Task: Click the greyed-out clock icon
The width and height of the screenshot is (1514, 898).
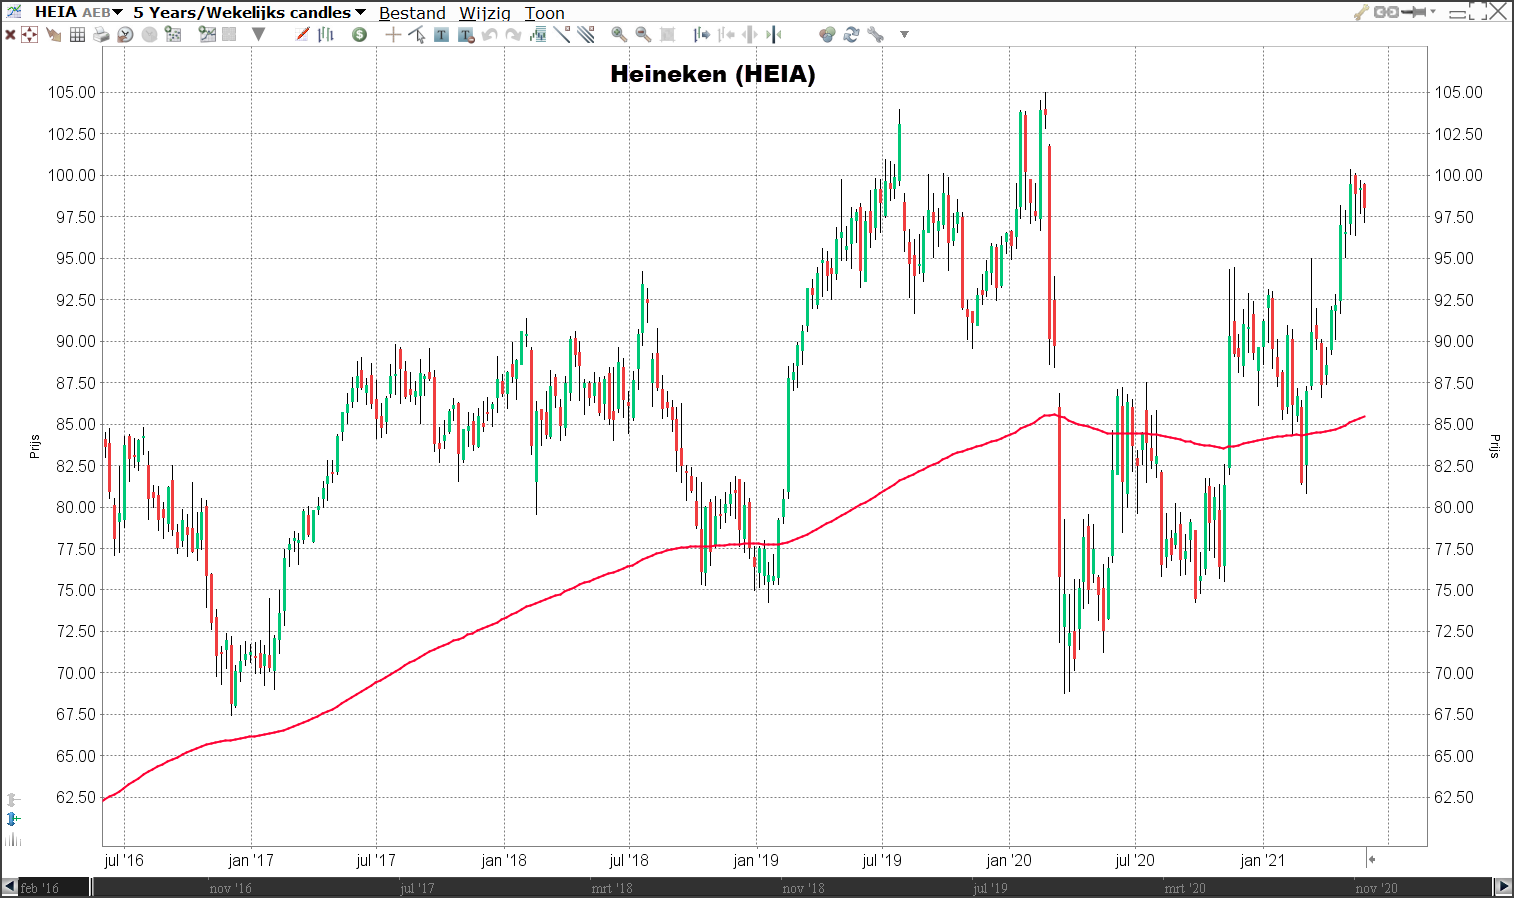Action: [149, 35]
